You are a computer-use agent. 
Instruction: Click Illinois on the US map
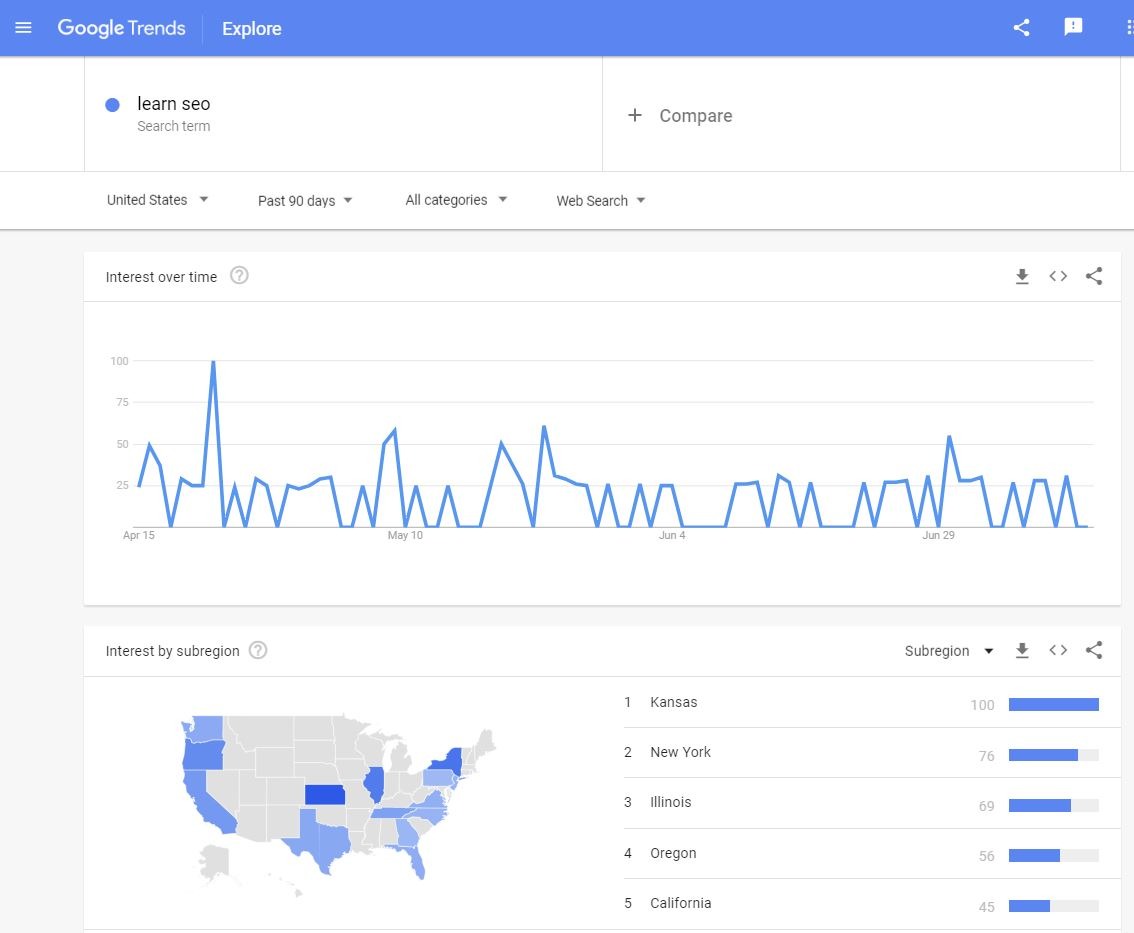(x=374, y=785)
